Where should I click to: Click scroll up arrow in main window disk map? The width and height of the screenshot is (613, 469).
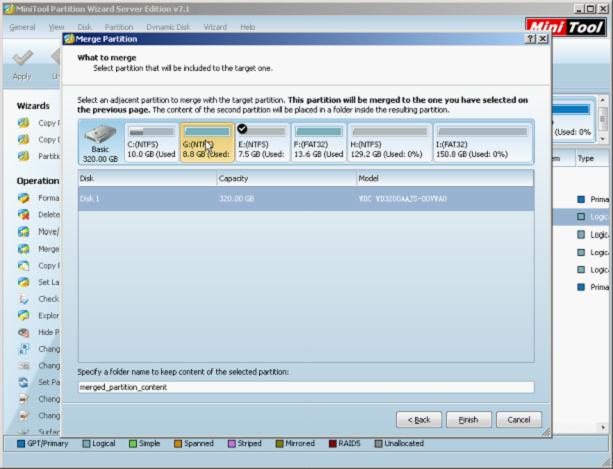[x=602, y=100]
